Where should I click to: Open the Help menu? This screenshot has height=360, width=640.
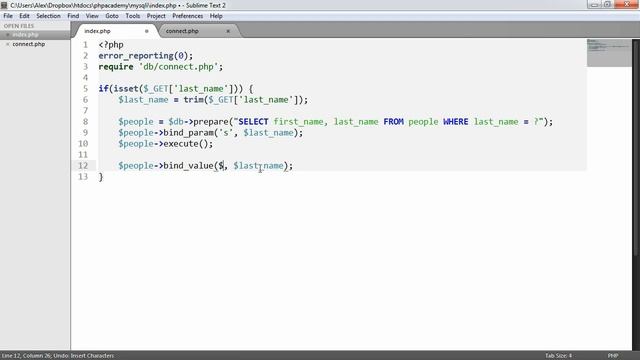point(216,16)
